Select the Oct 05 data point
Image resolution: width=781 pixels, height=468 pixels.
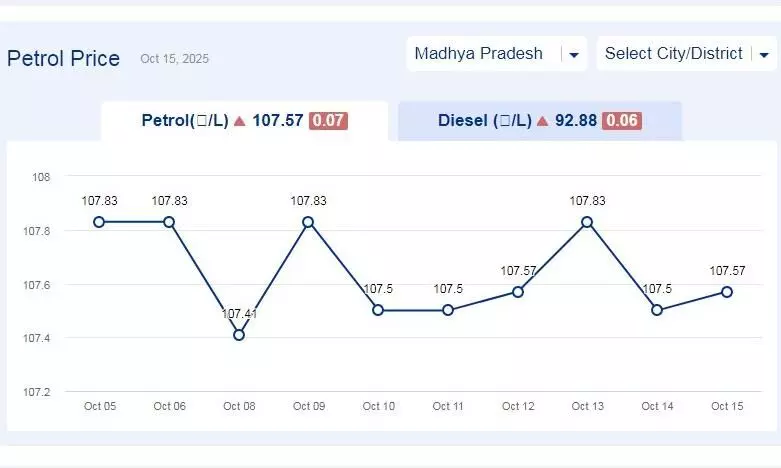99,222
